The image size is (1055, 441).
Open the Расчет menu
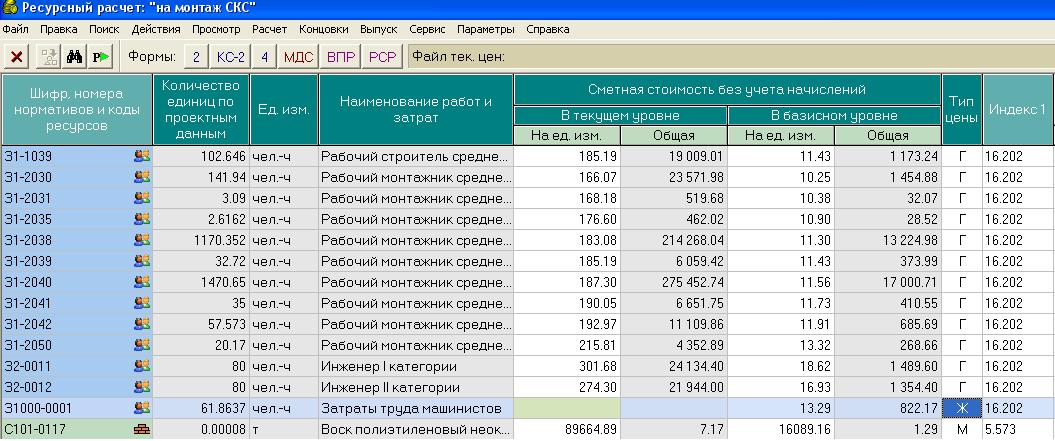[x=270, y=30]
